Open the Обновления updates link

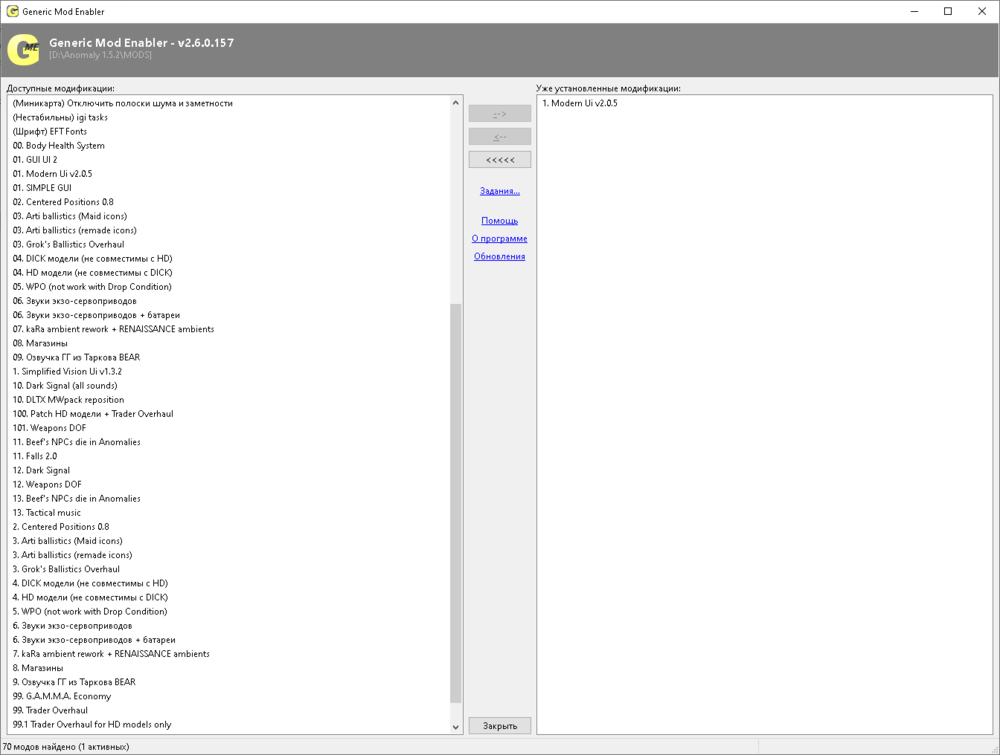pyautogui.click(x=499, y=257)
